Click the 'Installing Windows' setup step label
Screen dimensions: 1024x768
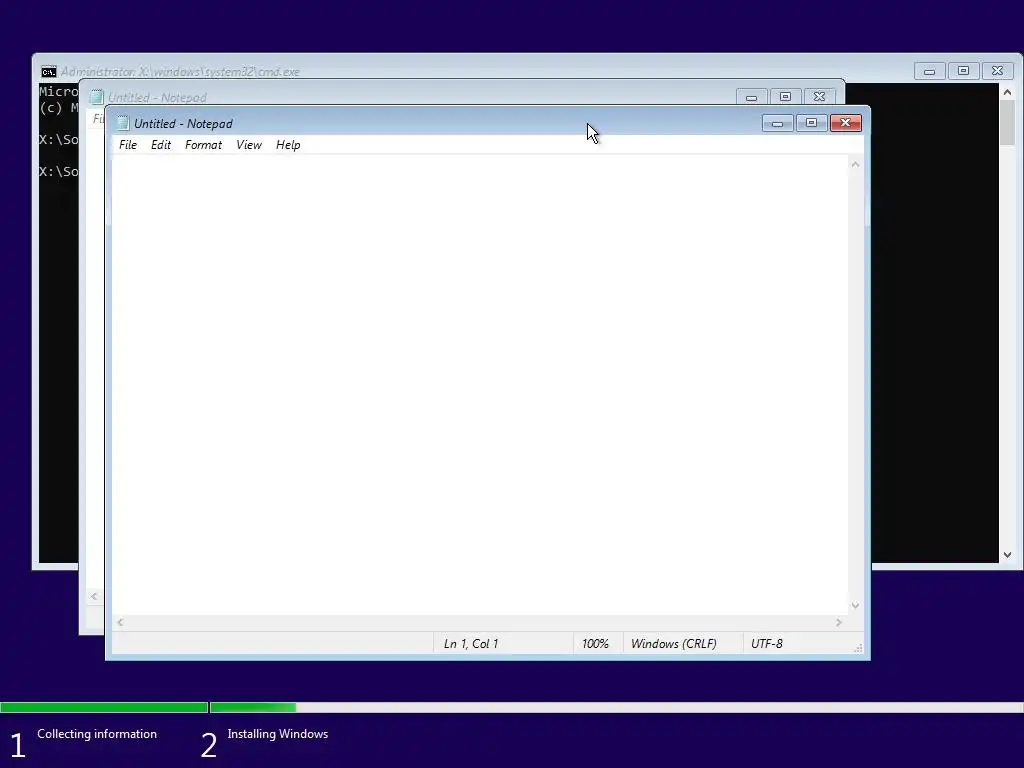click(x=278, y=734)
